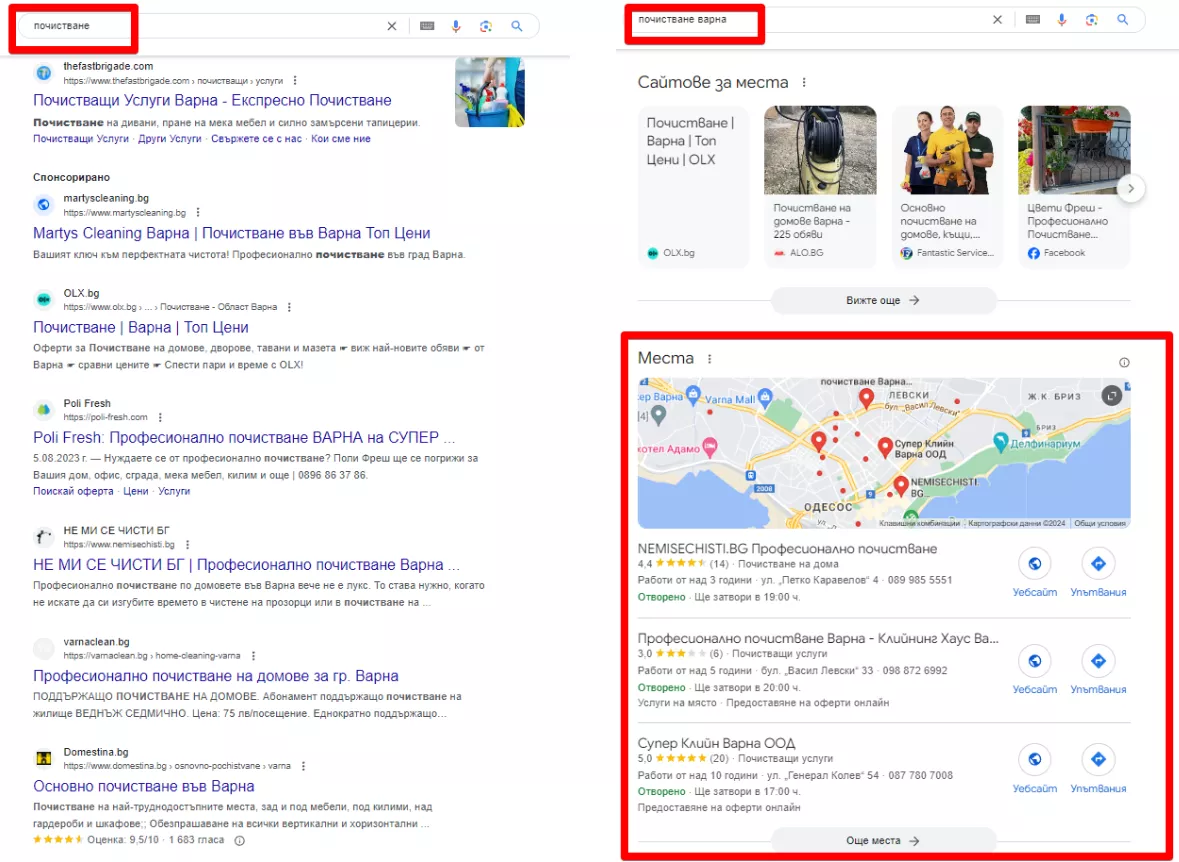Clear the right 'почистване варна' search with the X icon
Viewport: 1179px width, 862px height.
pyautogui.click(x=997, y=20)
